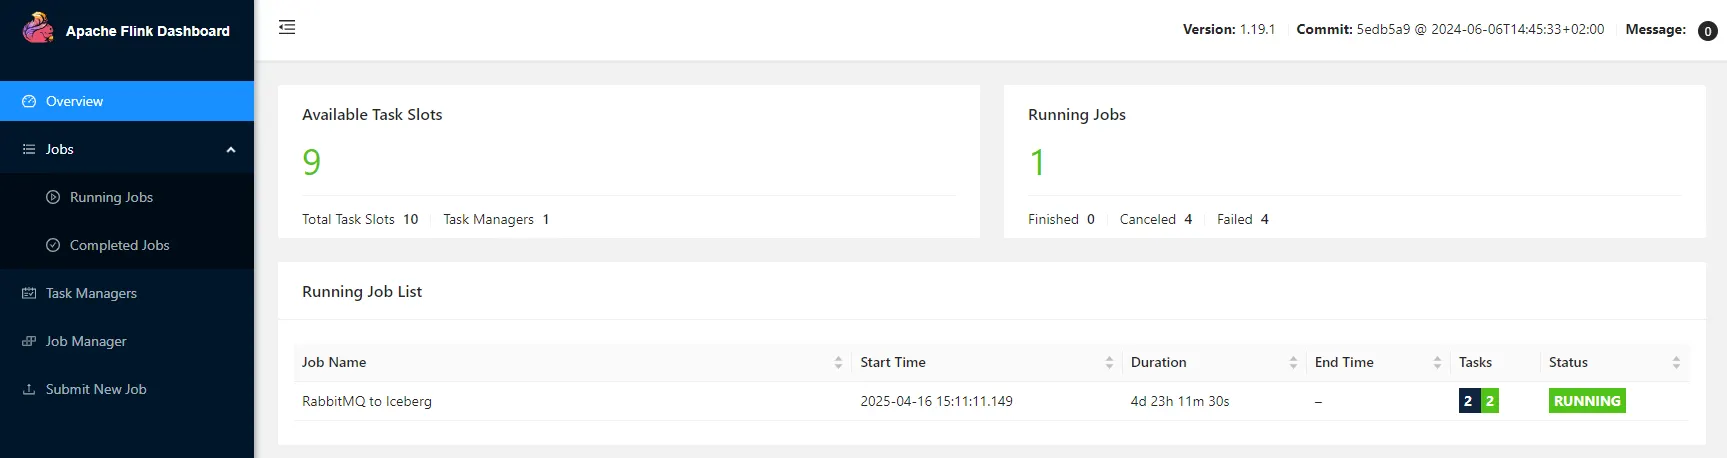Click the Task Managers icon in the sidebar
The width and height of the screenshot is (1727, 458).
pos(29,293)
